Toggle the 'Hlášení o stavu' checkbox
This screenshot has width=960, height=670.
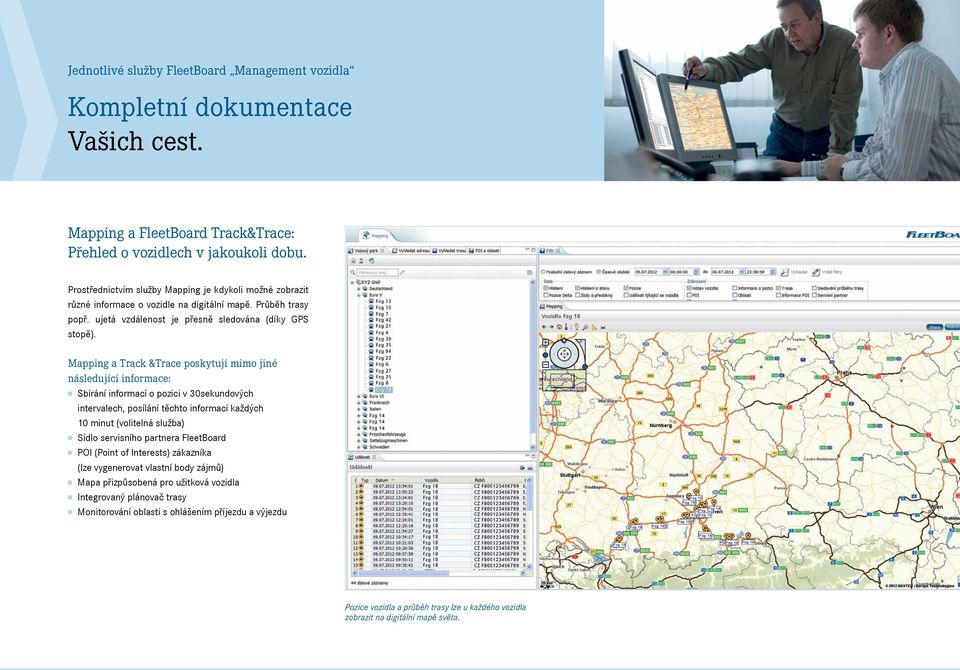578,288
